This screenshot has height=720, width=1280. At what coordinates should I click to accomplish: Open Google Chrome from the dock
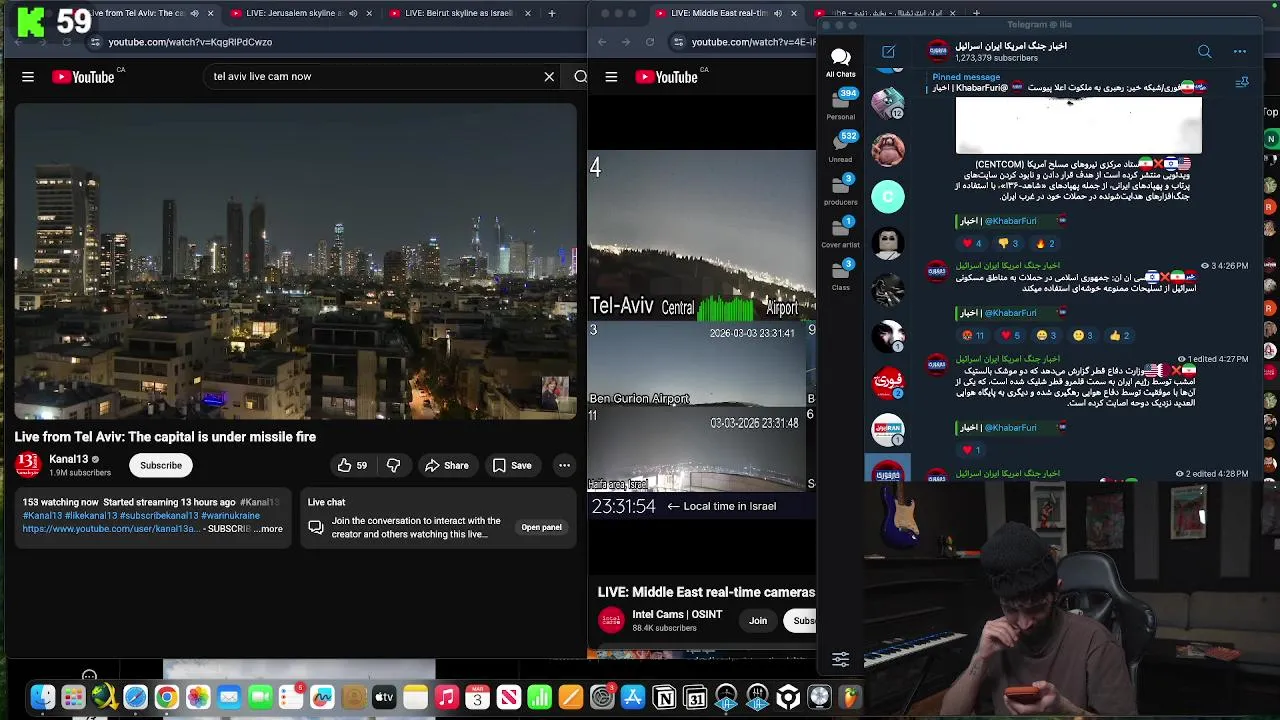(167, 697)
